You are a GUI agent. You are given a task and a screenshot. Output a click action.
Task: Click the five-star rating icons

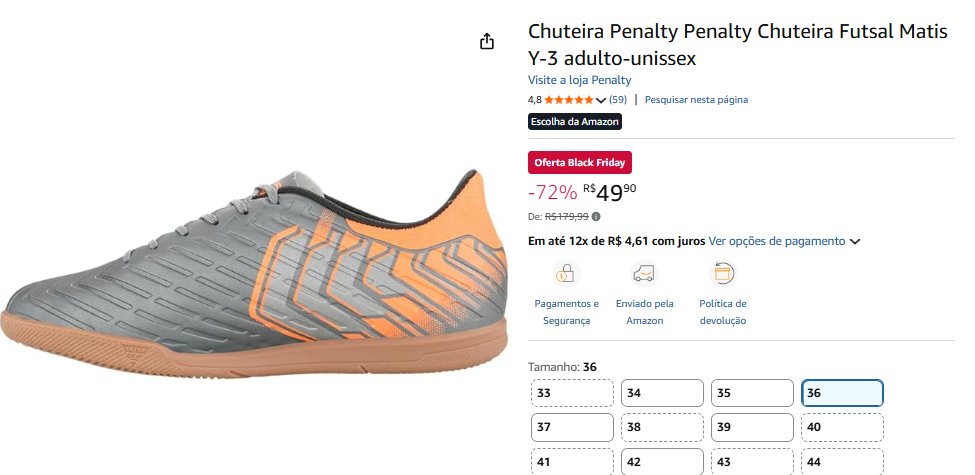pyautogui.click(x=568, y=100)
